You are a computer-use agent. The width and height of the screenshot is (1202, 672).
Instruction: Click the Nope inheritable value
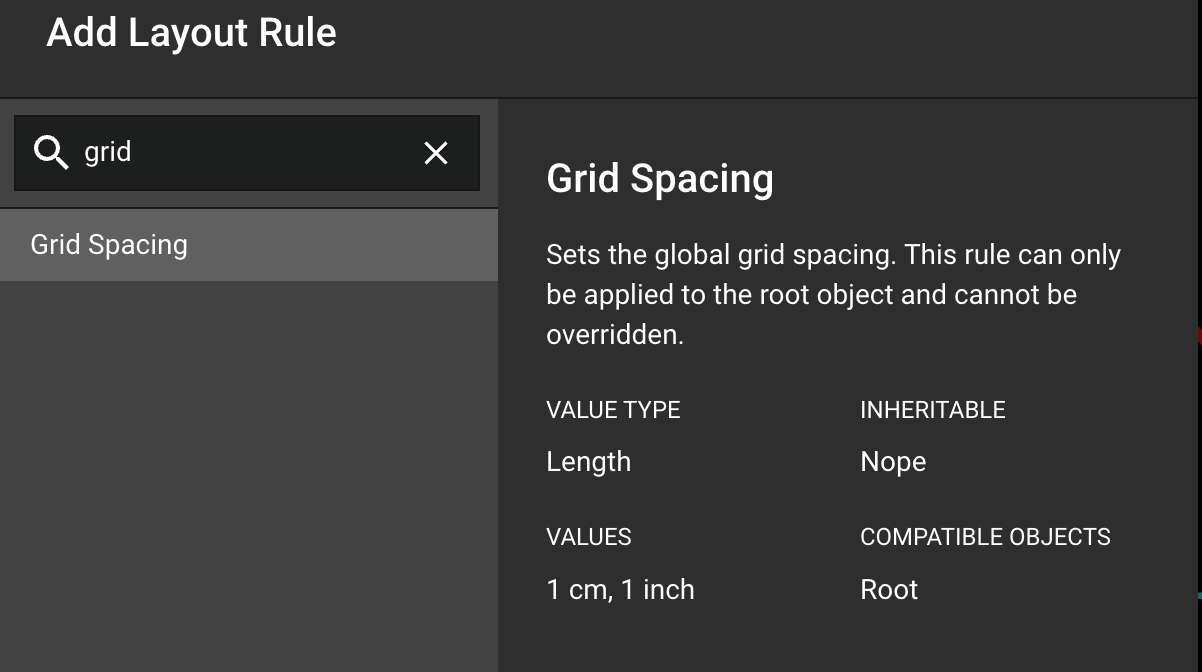[892, 462]
